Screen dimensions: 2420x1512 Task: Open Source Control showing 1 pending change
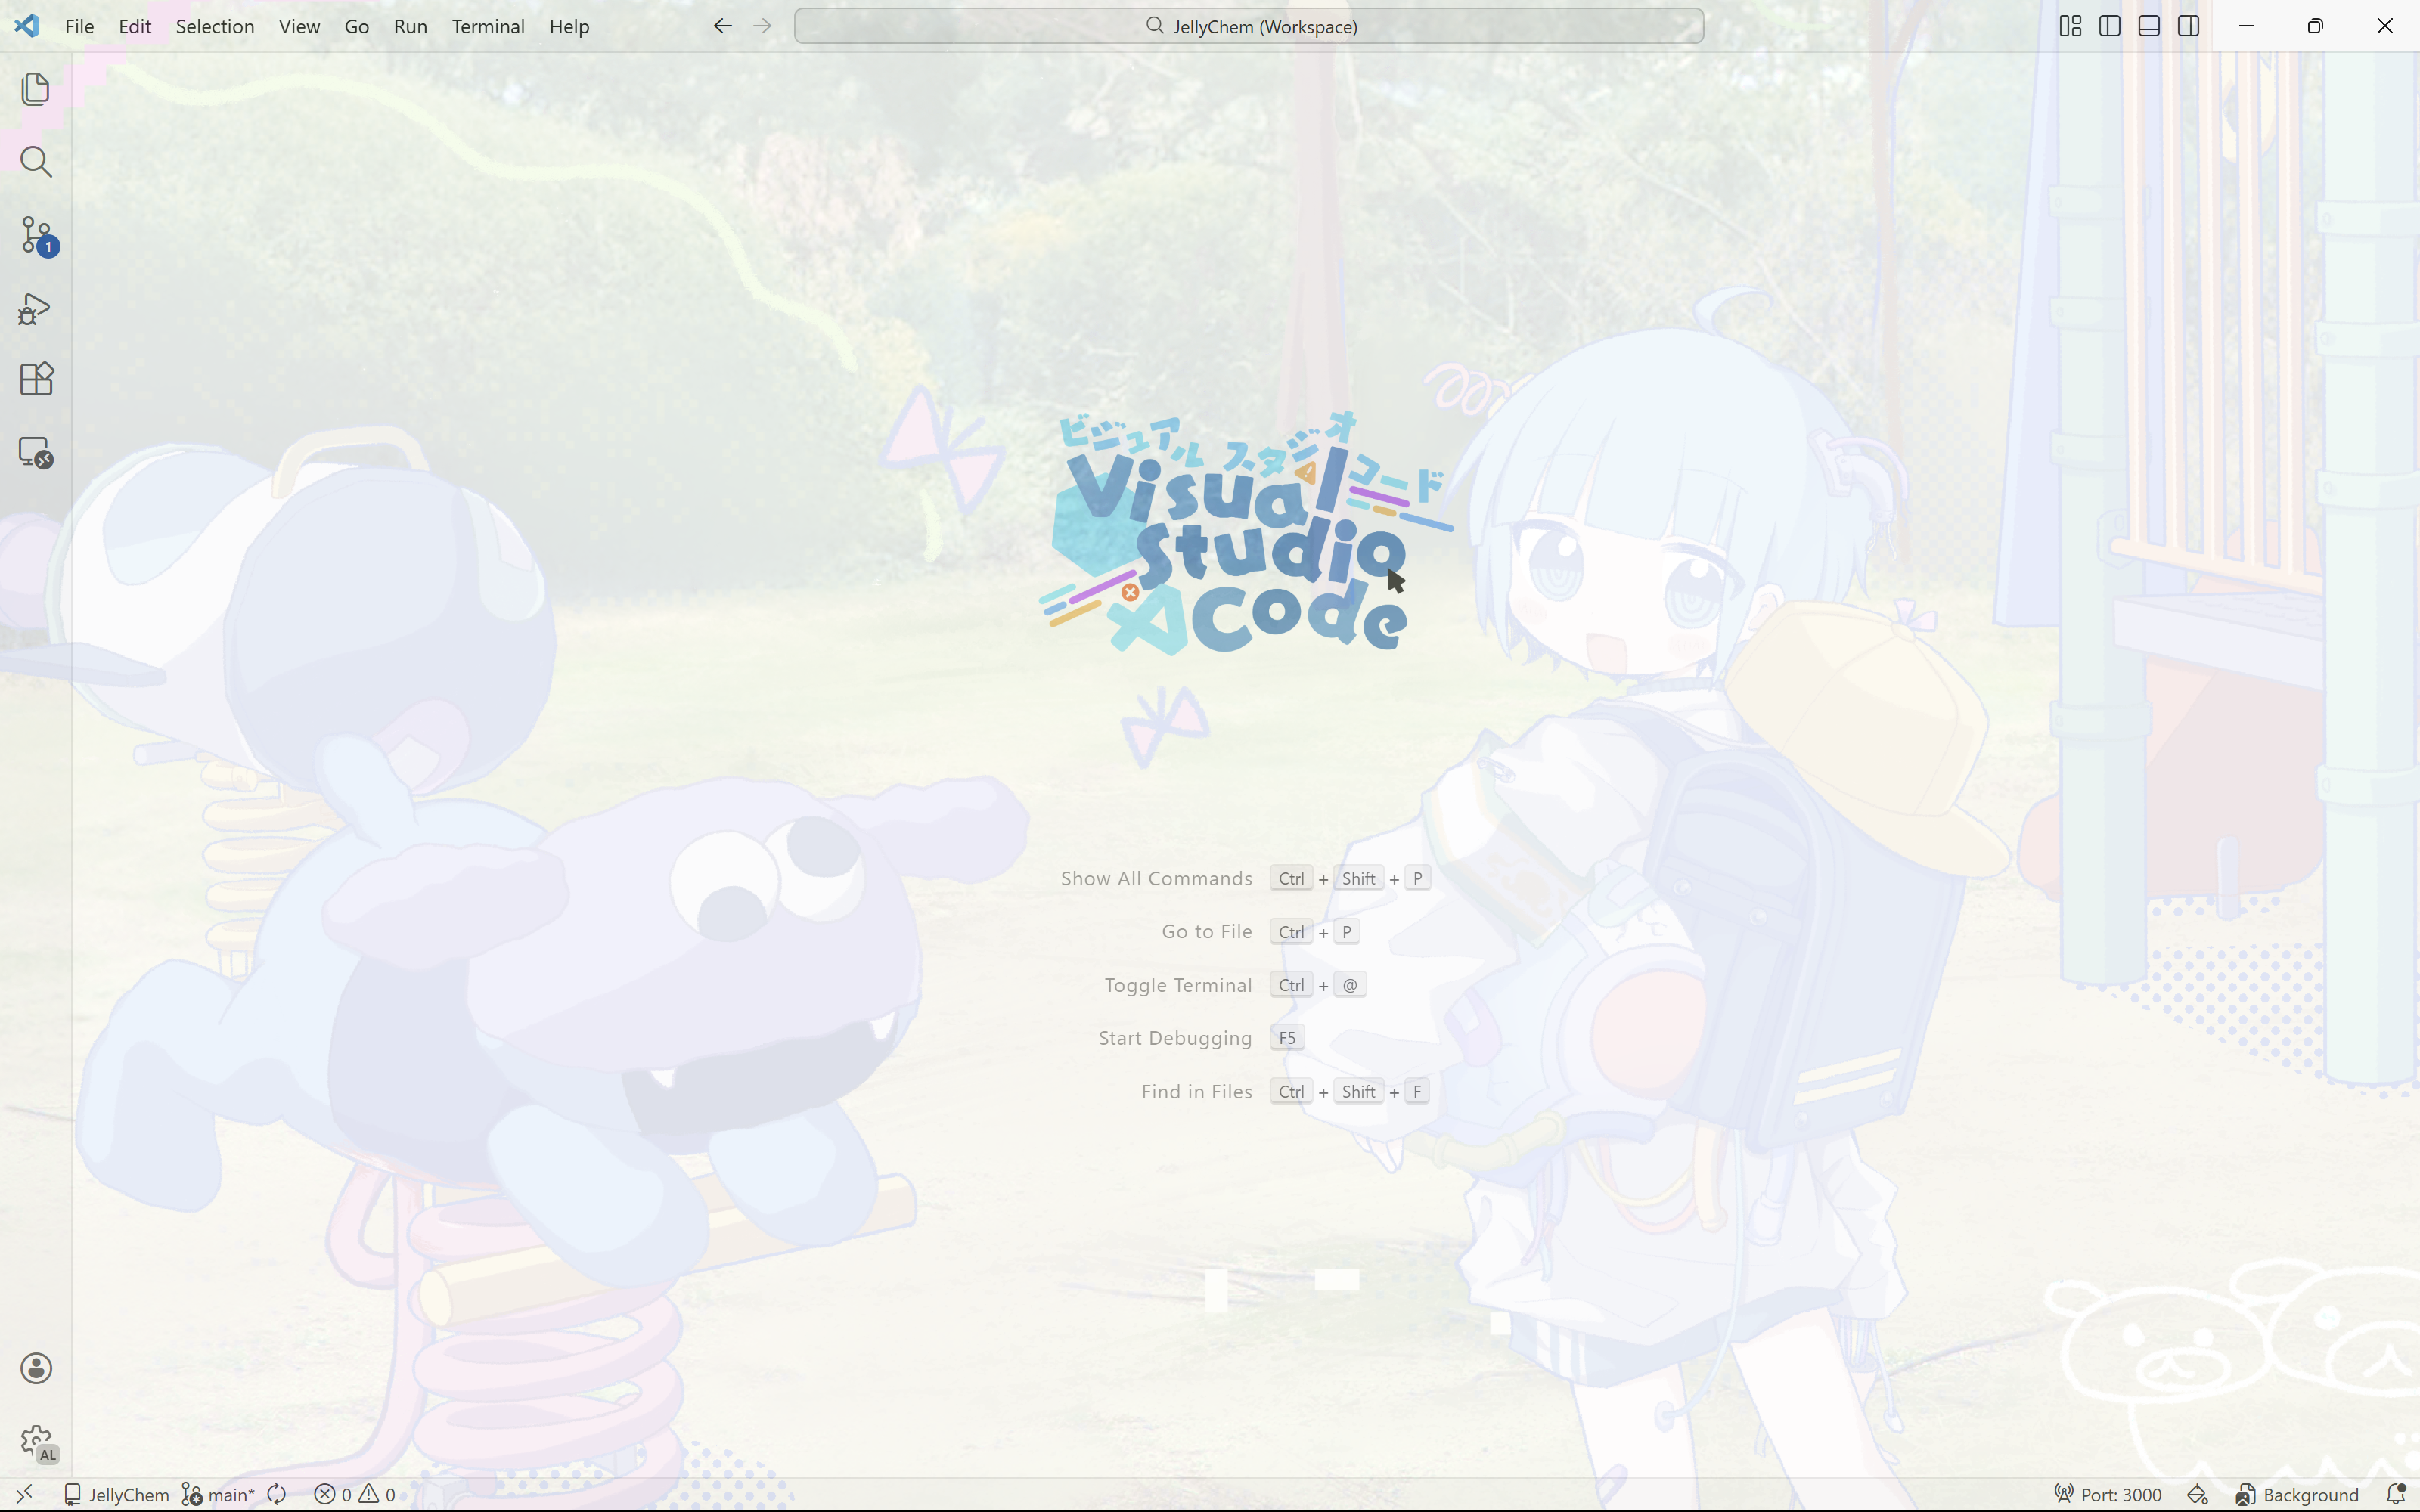pyautogui.click(x=36, y=235)
